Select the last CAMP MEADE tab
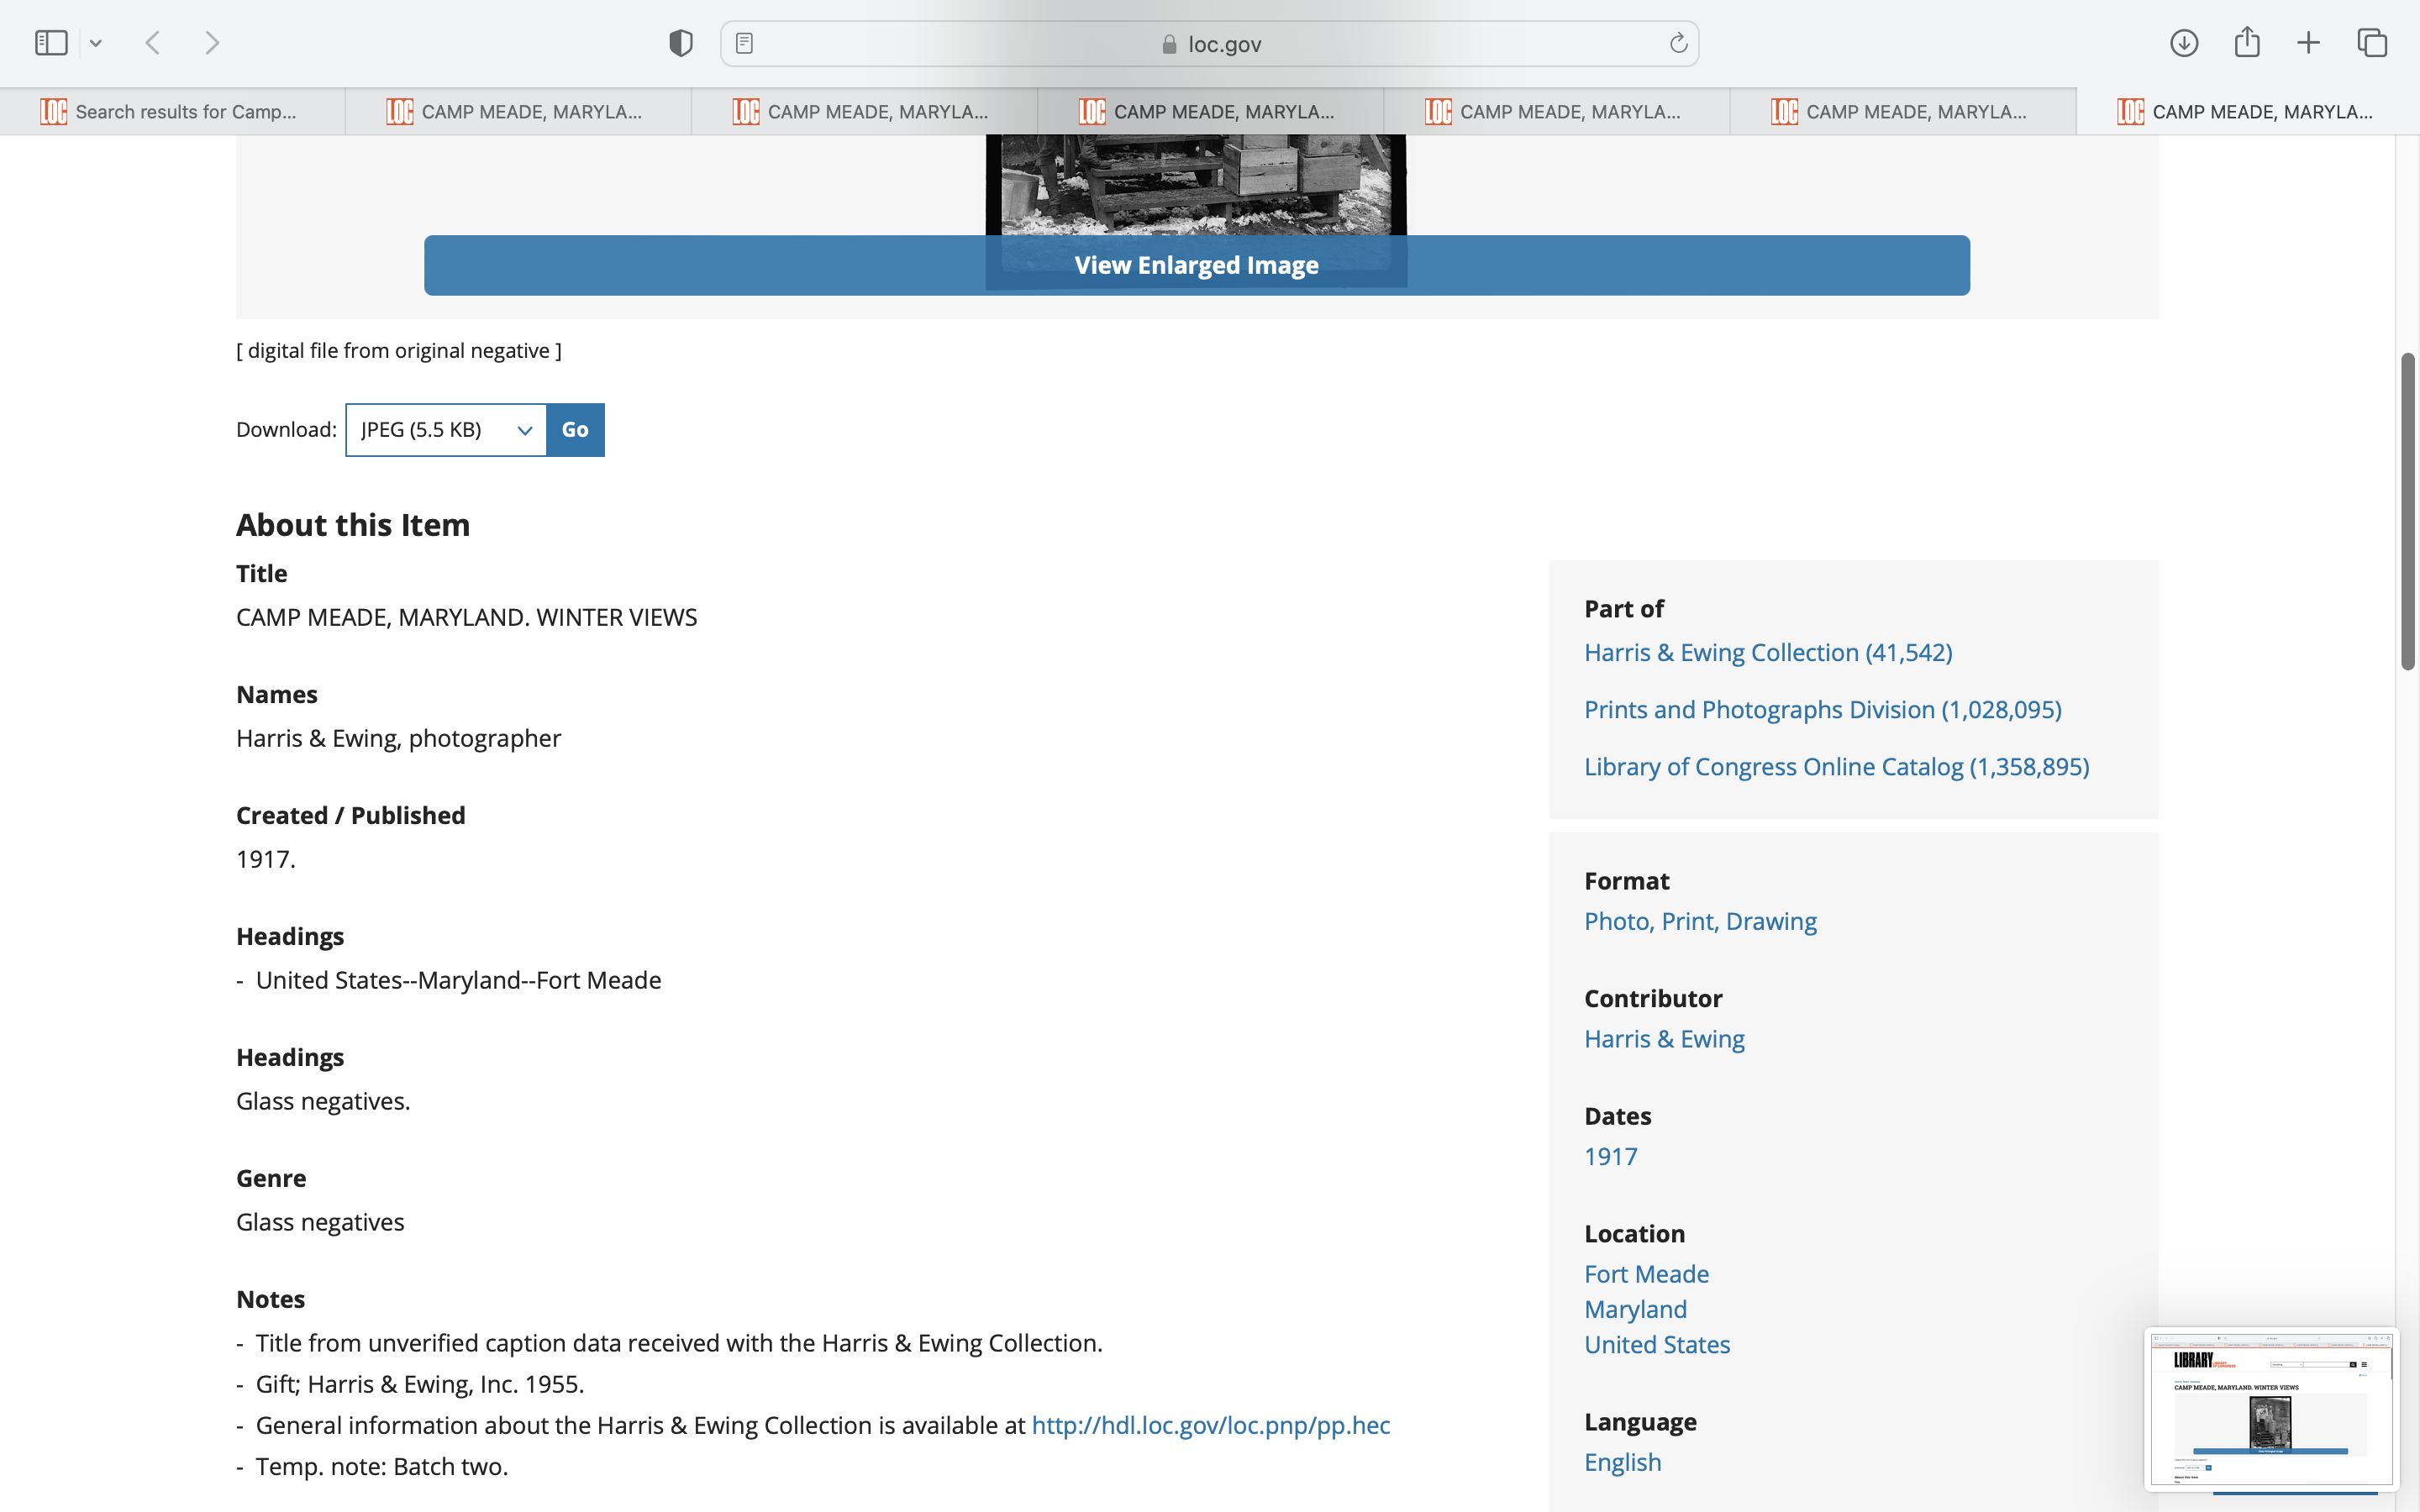The height and width of the screenshot is (1512, 2420). 2247,112
